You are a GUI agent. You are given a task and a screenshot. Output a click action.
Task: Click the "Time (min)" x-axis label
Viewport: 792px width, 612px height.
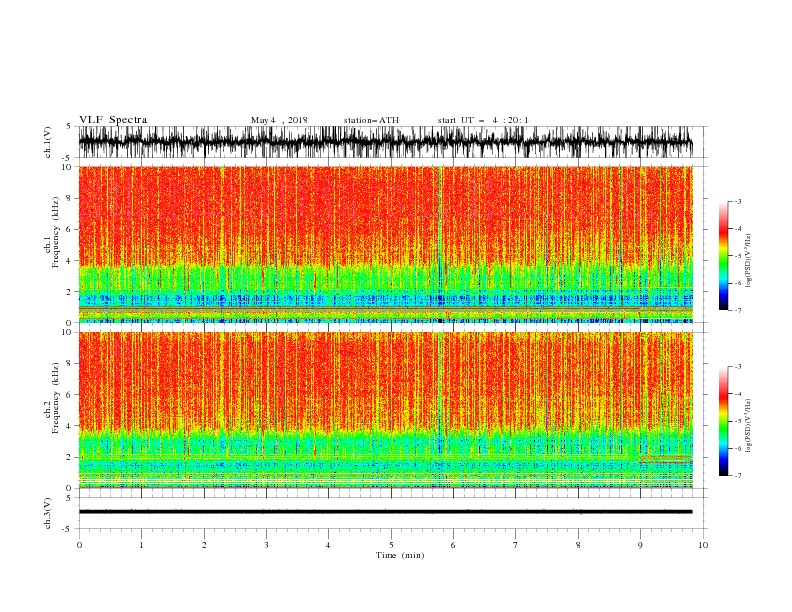pyautogui.click(x=400, y=555)
